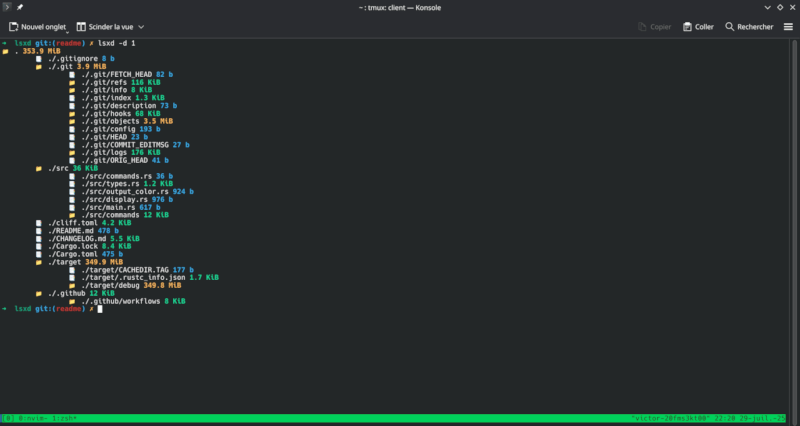Click the Rechercher magnifier icon
This screenshot has width=800, height=426.
[x=729, y=27]
